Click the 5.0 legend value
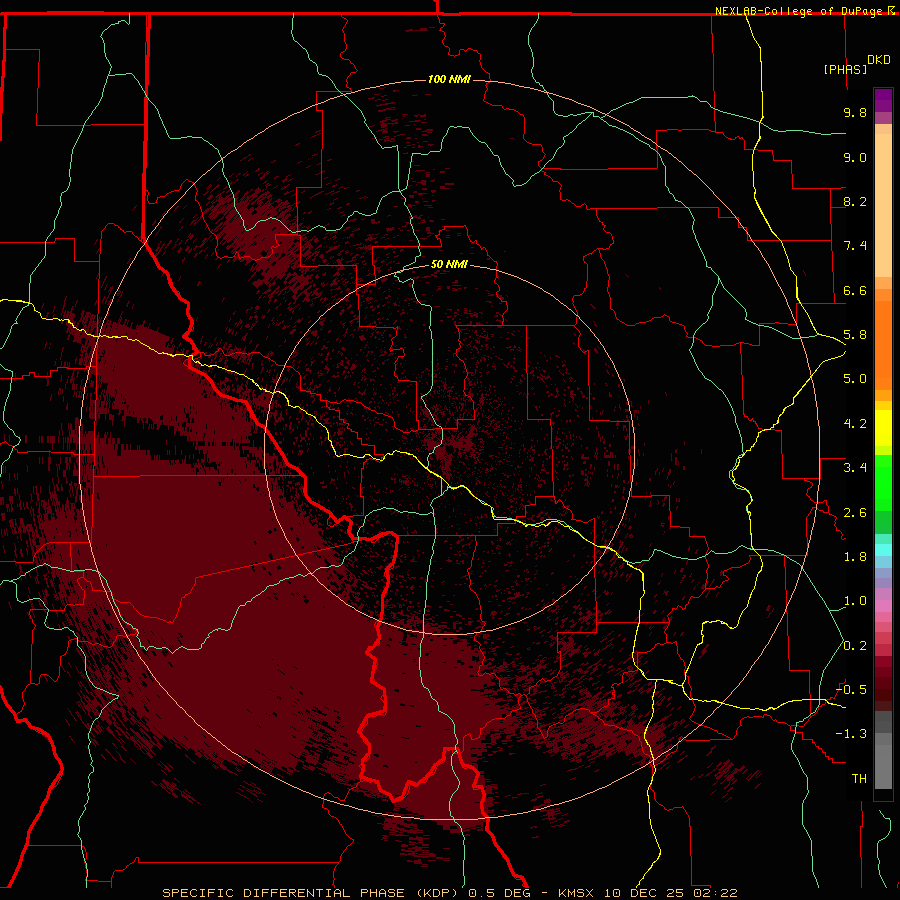Screen dimensions: 900x900 point(855,379)
